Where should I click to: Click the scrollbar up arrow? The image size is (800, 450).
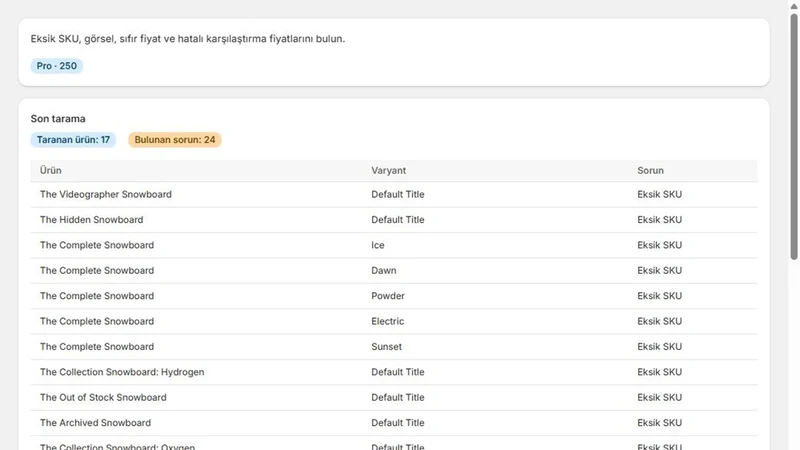(x=794, y=6)
